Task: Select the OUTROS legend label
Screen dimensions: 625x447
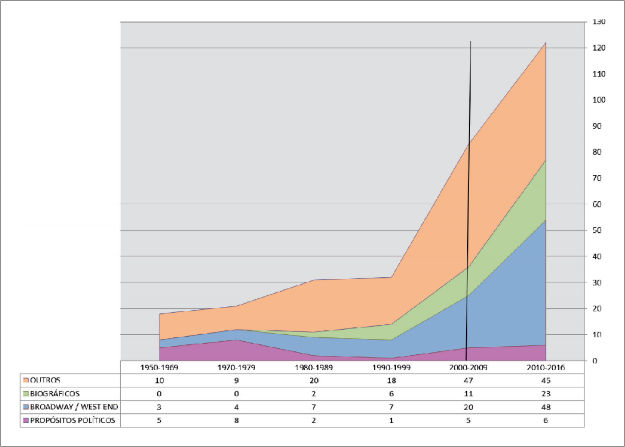Action: 44,381
